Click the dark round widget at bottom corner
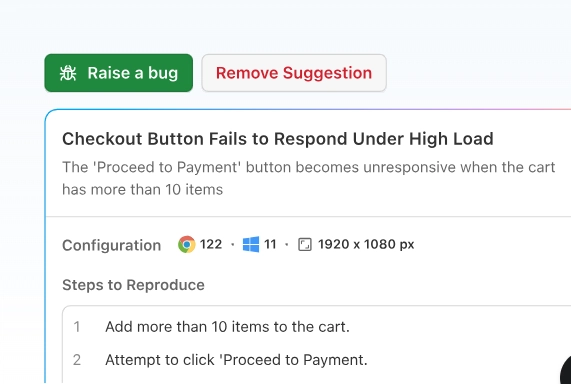Screen dimensions: 571x384 [566, 371]
